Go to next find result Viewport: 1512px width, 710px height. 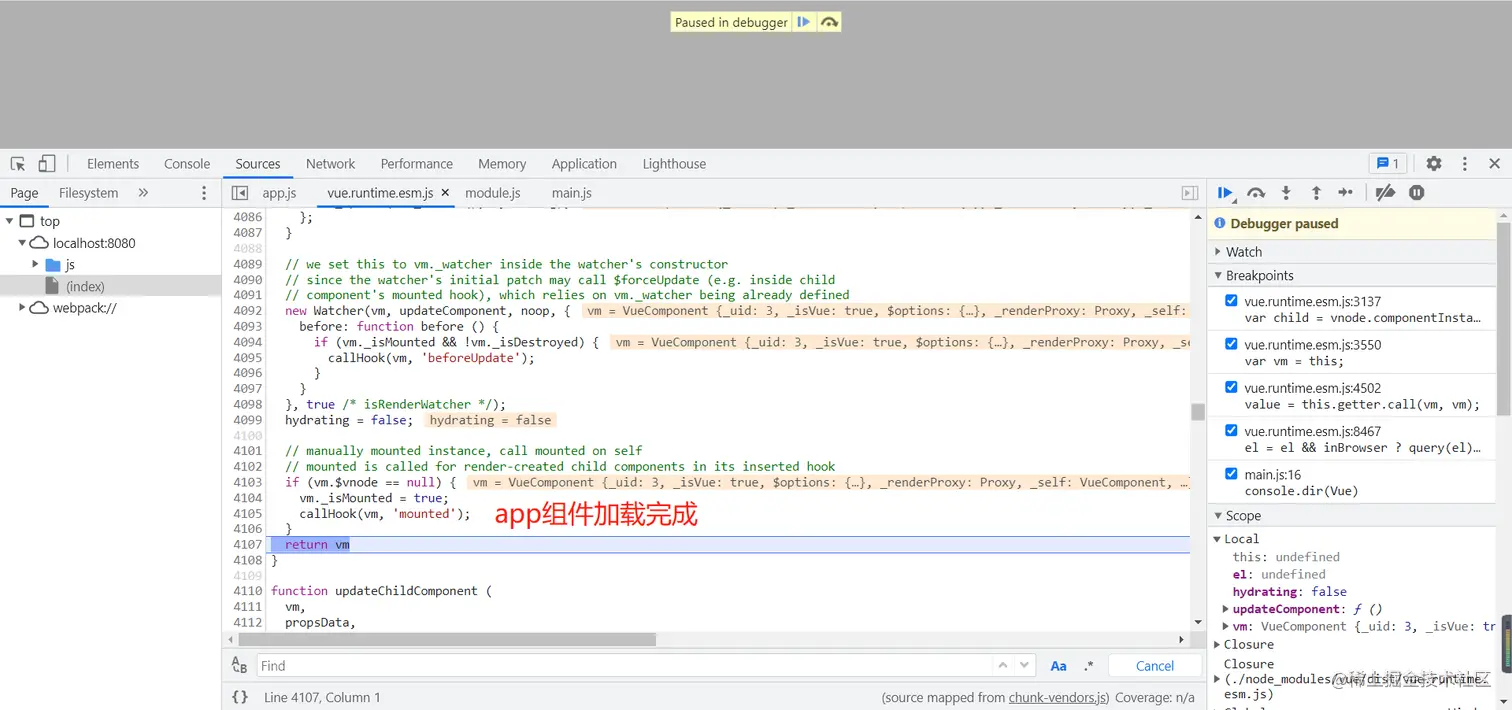tap(1024, 665)
